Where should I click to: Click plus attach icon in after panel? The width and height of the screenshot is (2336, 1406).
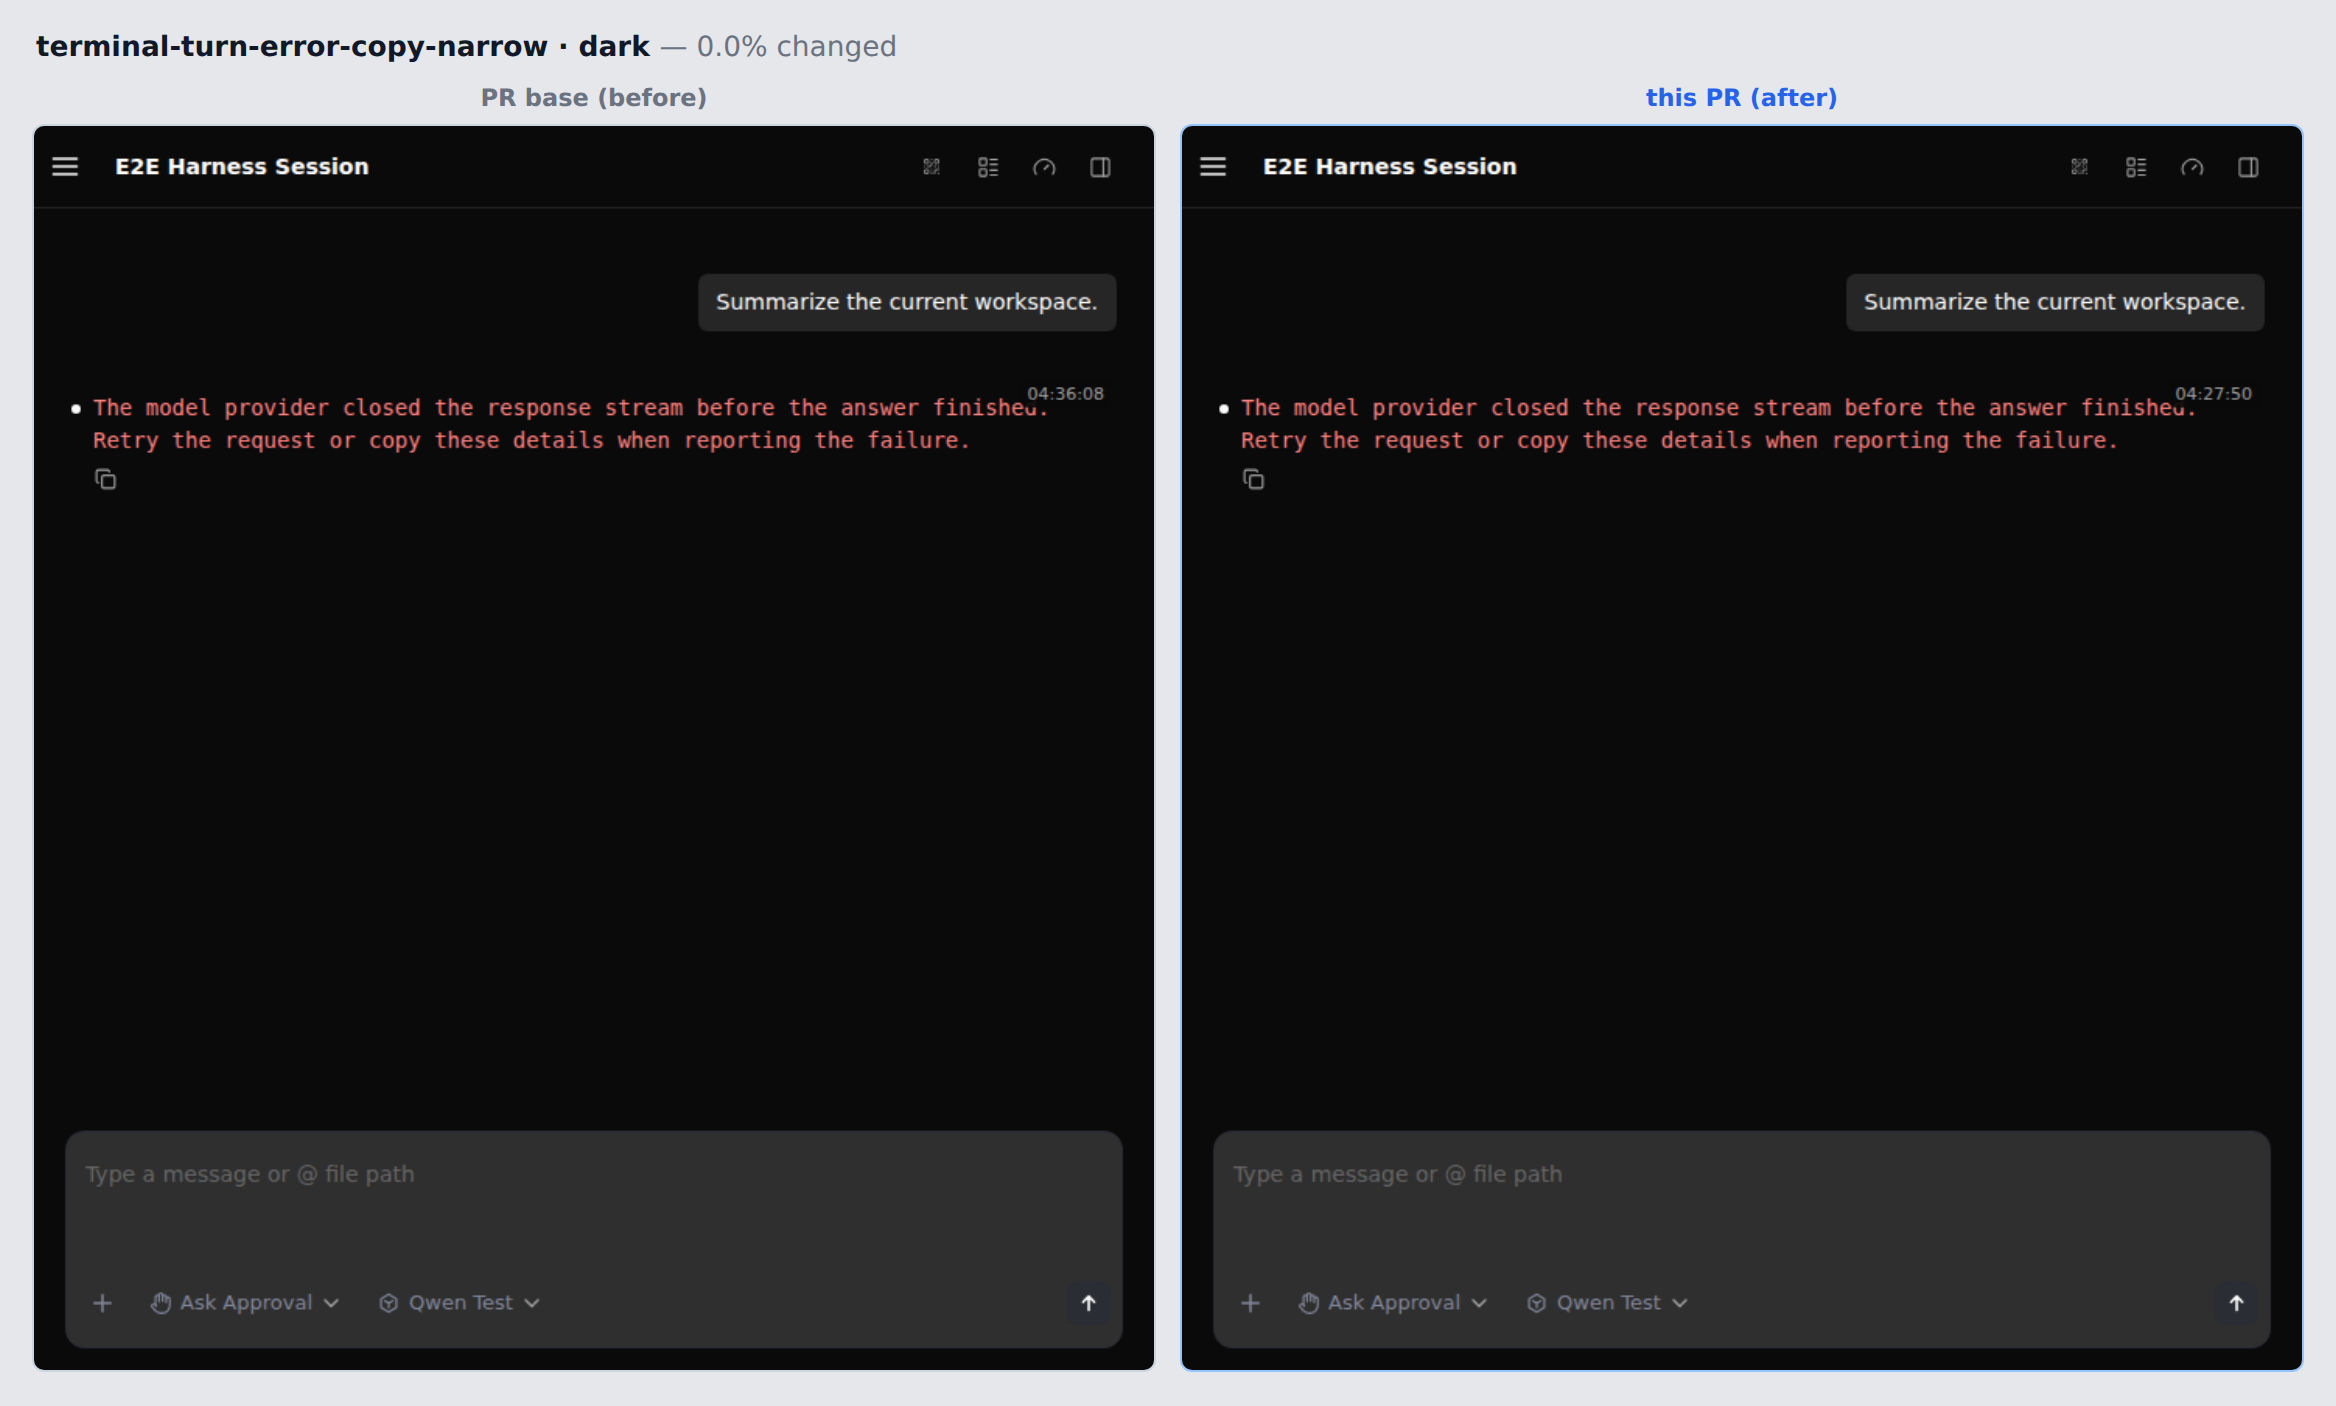click(x=1250, y=1303)
